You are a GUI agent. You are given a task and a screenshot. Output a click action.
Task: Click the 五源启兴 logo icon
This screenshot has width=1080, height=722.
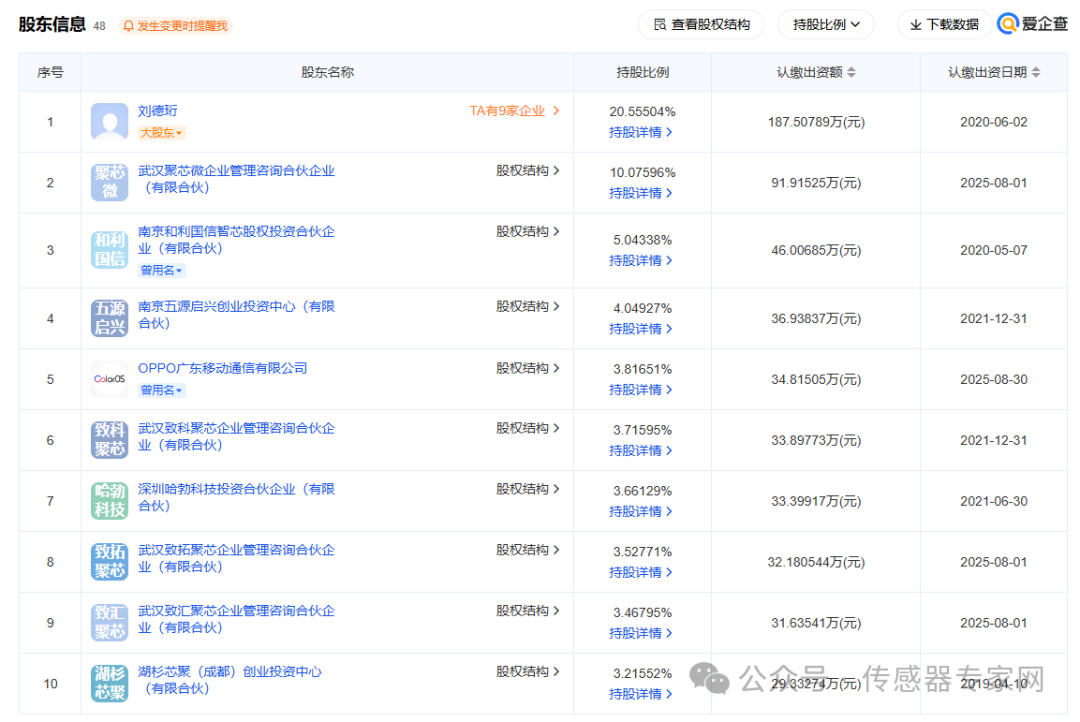pos(109,318)
